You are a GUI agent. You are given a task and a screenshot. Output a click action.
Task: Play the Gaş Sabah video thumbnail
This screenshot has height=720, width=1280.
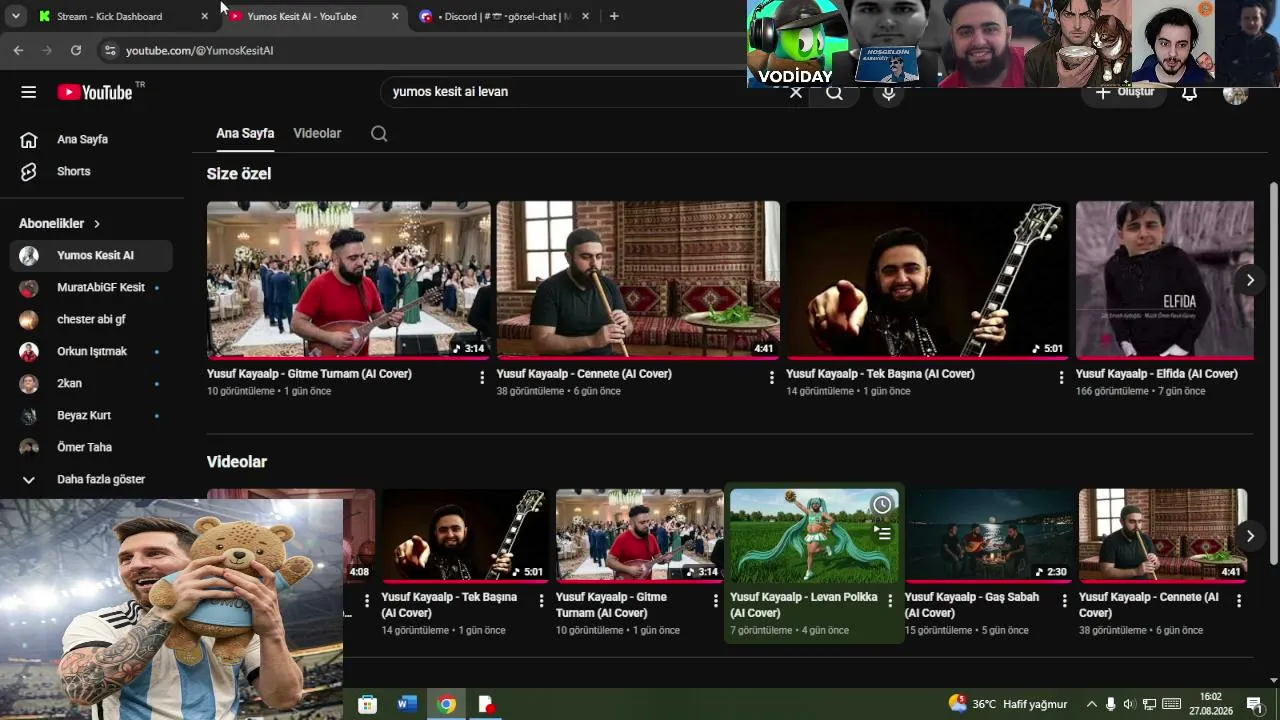click(988, 536)
